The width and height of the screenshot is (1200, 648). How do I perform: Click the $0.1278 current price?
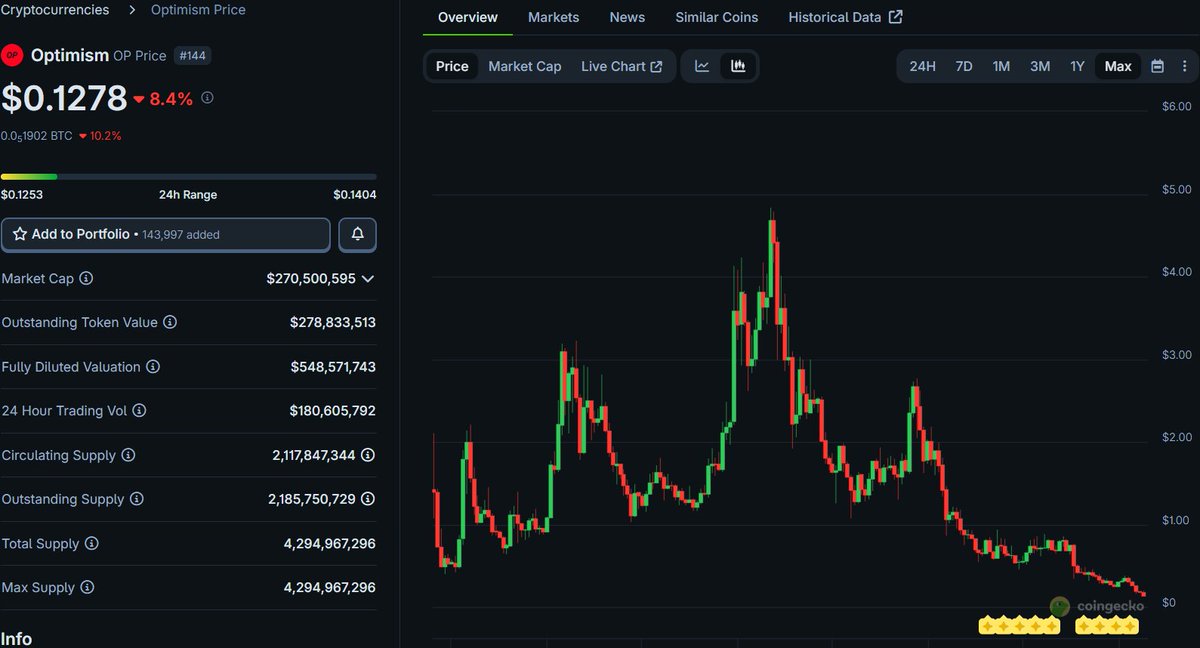pyautogui.click(x=64, y=98)
